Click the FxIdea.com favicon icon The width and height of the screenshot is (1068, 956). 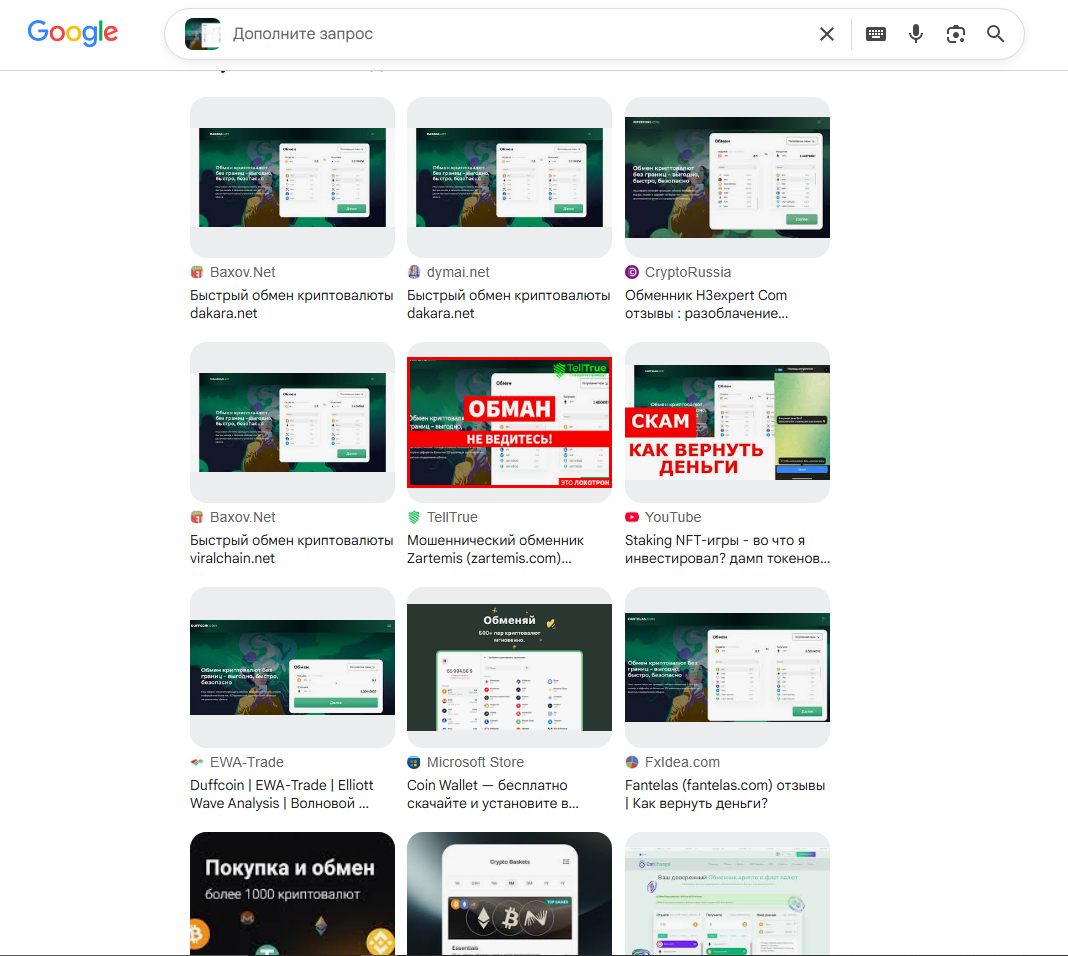coord(632,763)
